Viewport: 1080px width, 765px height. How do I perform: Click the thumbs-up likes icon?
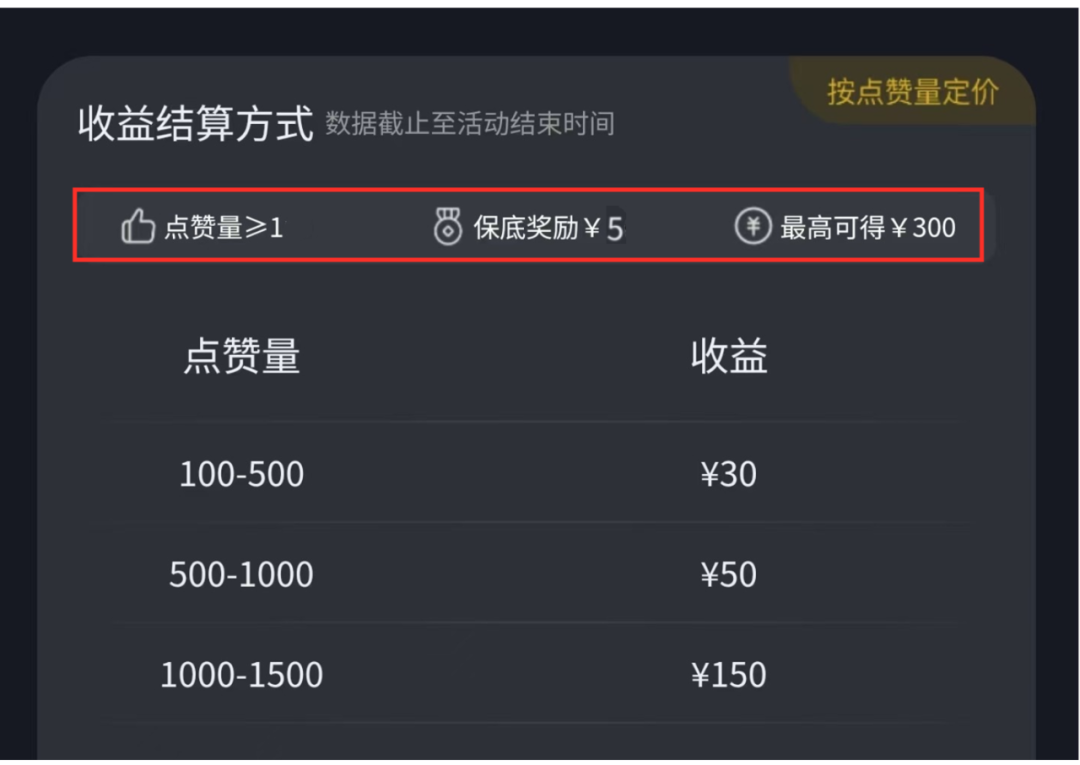tap(138, 227)
